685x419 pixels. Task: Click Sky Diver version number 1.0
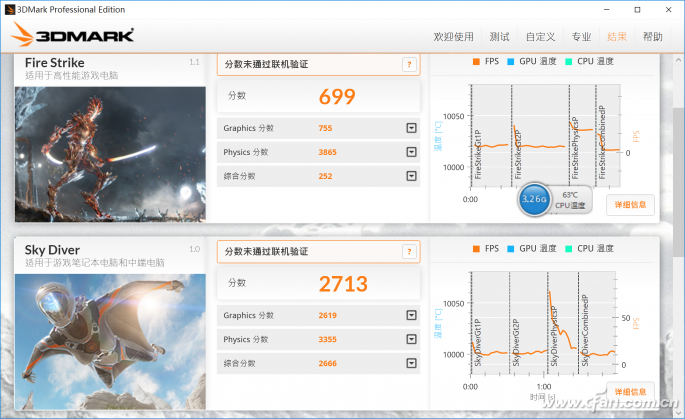(194, 249)
